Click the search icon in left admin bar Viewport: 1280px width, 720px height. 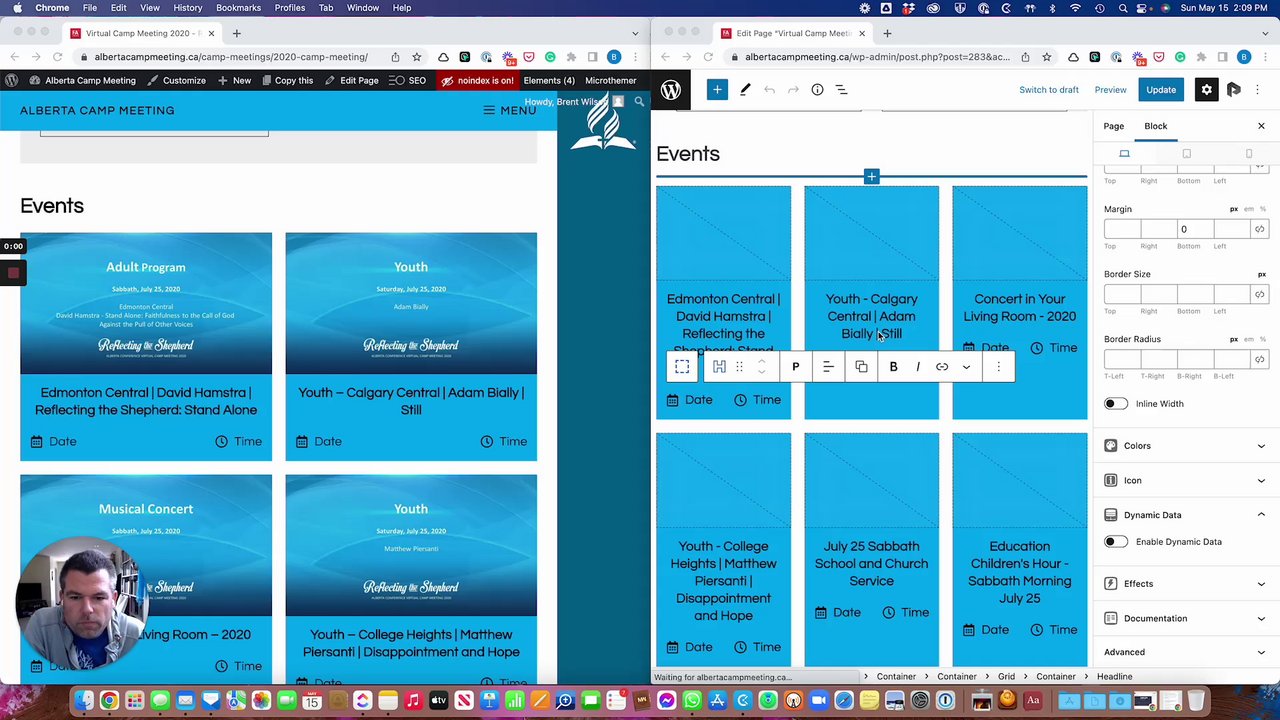pyautogui.click(x=639, y=102)
